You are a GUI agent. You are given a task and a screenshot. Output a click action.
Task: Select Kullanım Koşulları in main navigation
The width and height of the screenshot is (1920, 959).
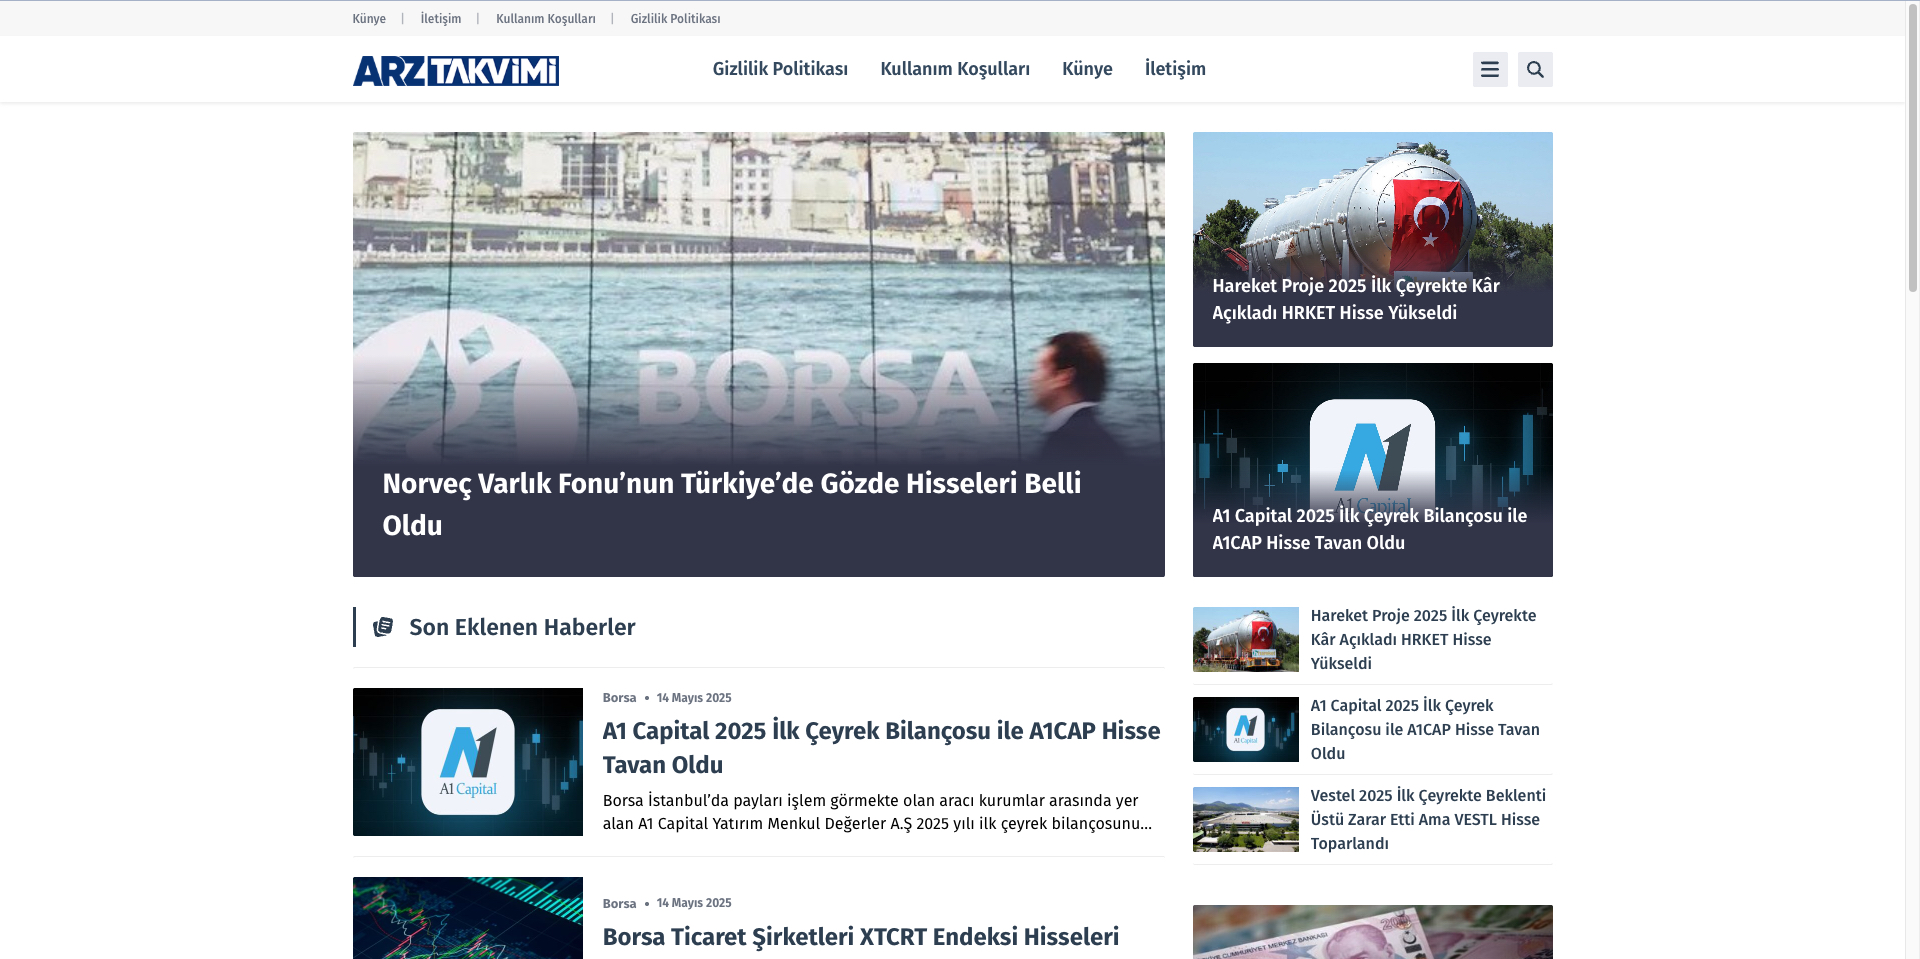955,69
